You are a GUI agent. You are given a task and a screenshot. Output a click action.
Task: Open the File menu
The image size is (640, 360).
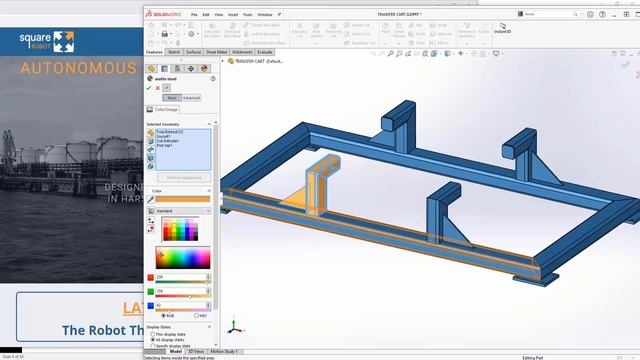[194, 15]
